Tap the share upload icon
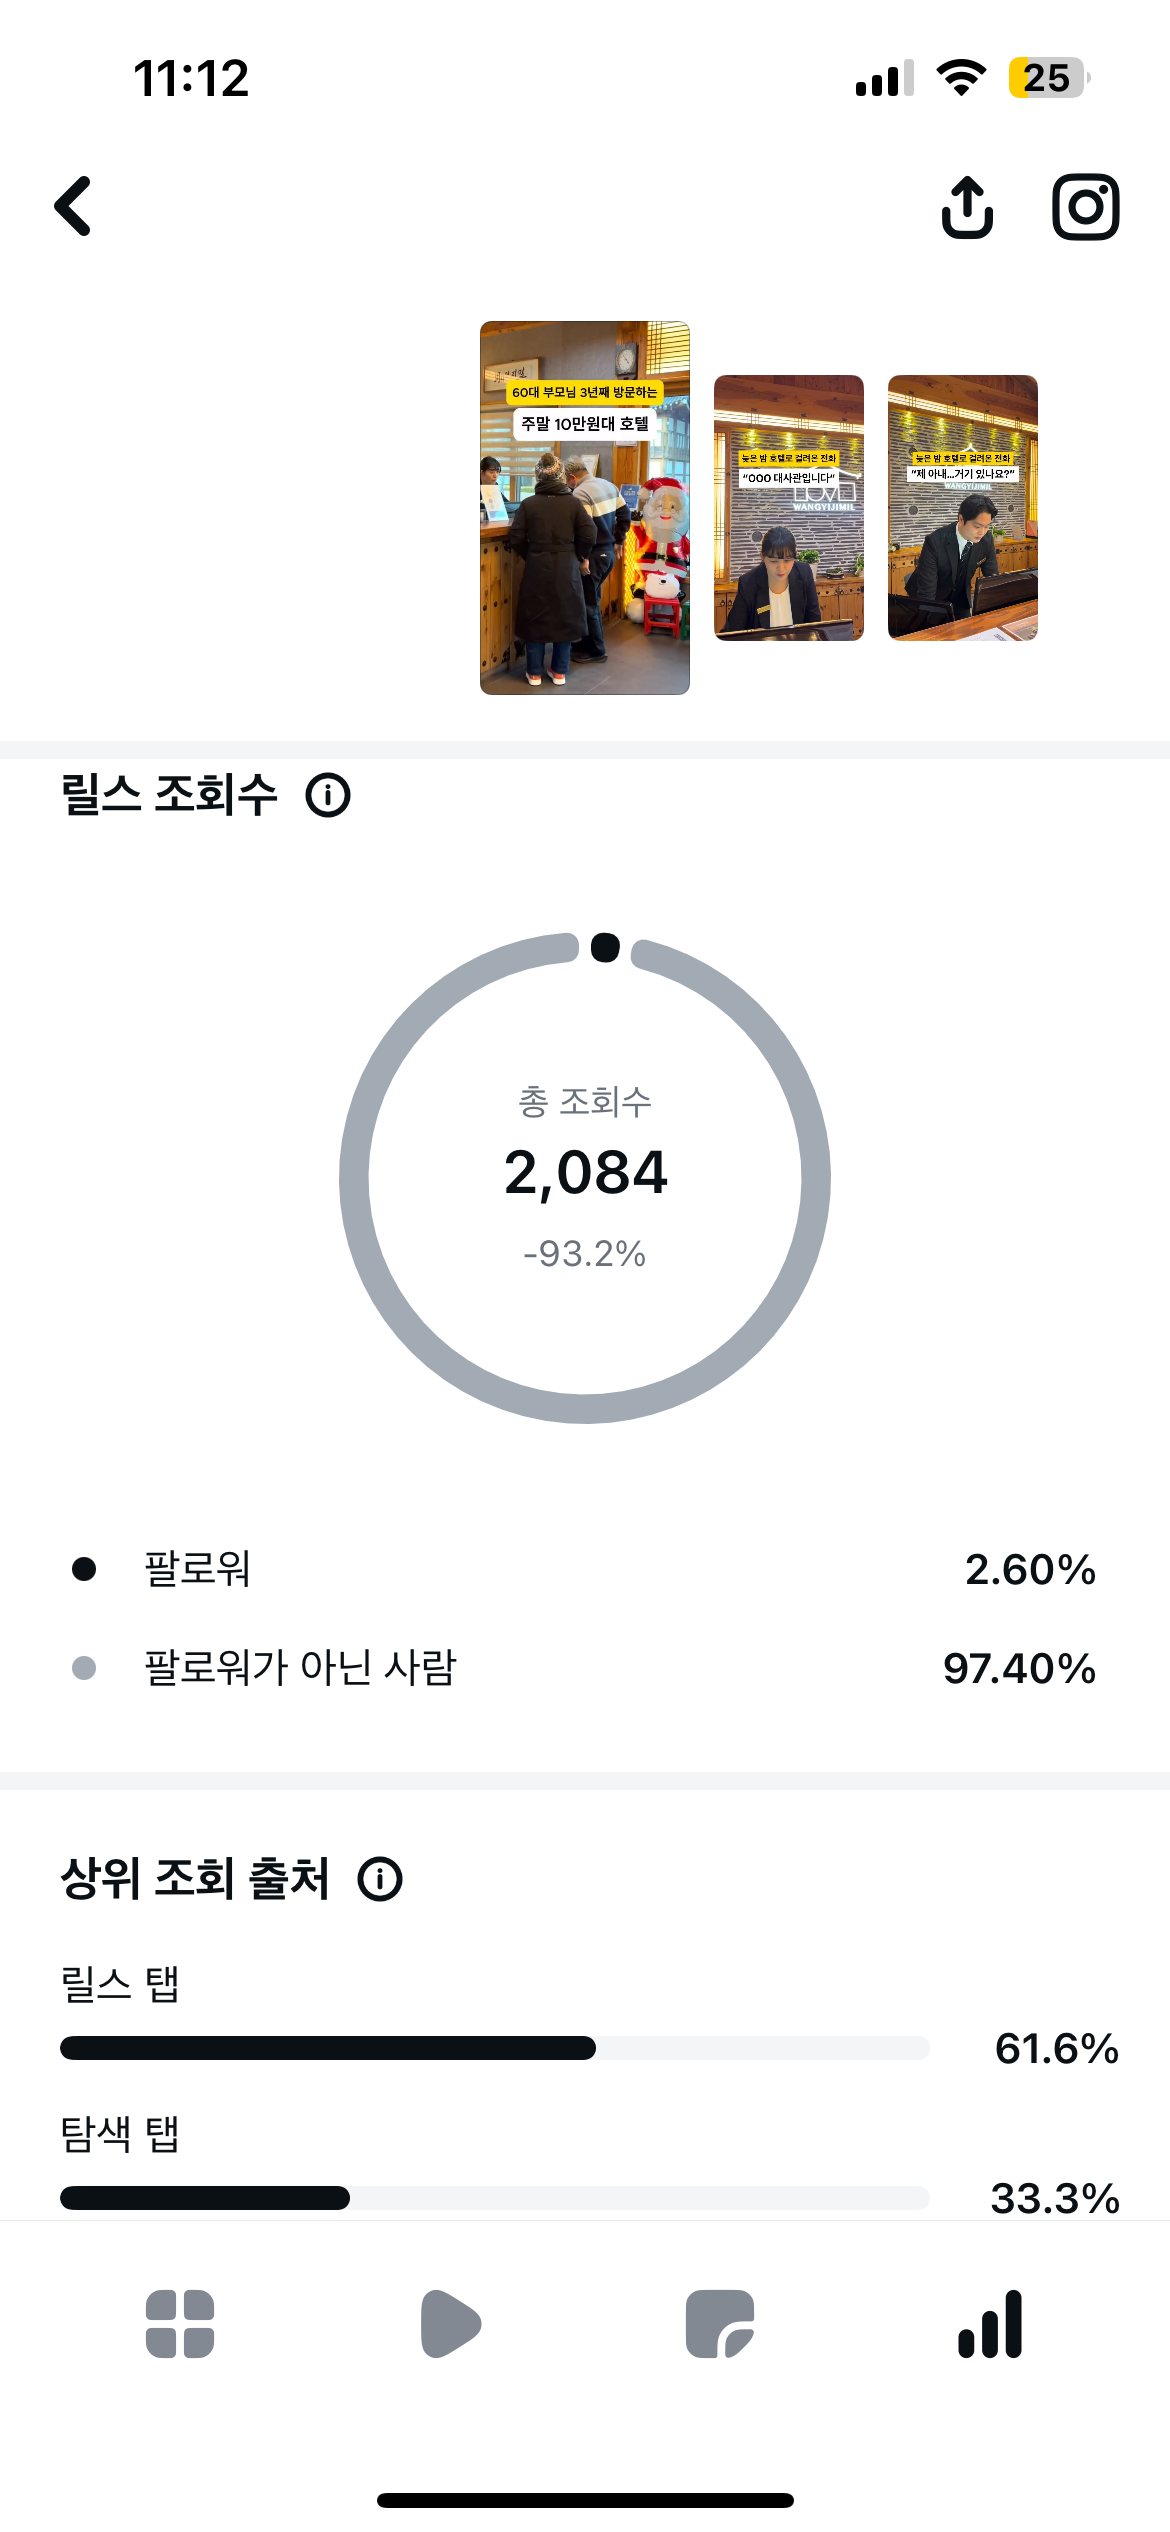This screenshot has height=2532, width=1170. [x=967, y=207]
